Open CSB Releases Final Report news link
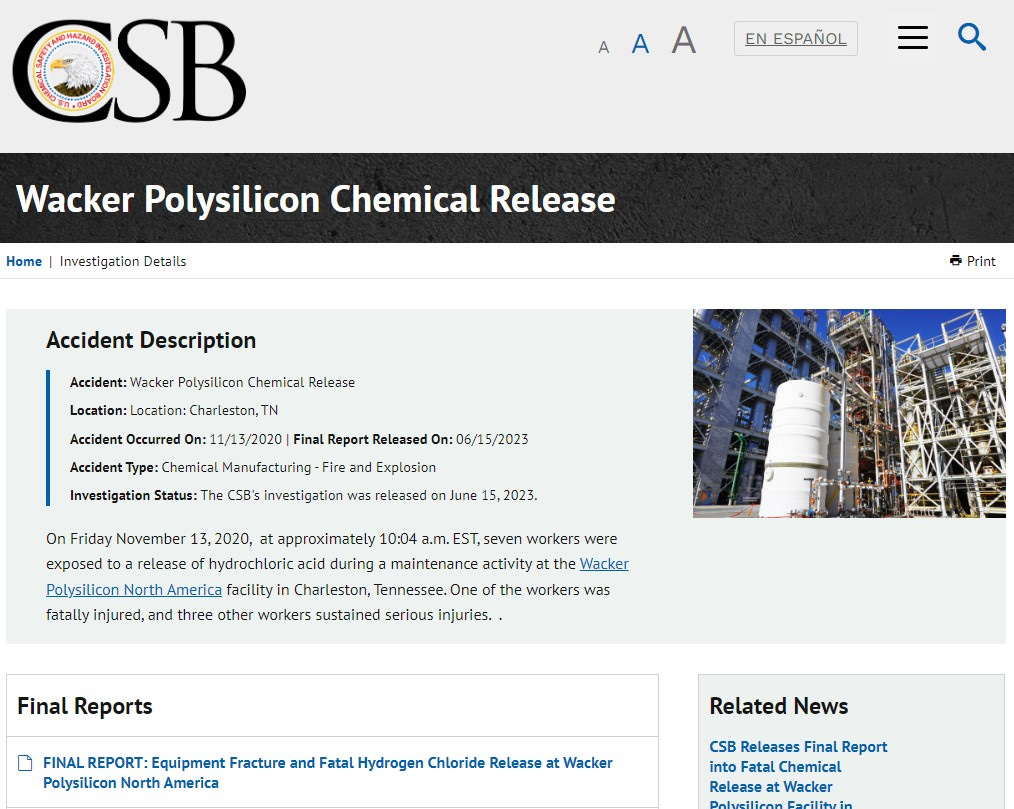Image resolution: width=1014 pixels, height=809 pixels. click(798, 776)
